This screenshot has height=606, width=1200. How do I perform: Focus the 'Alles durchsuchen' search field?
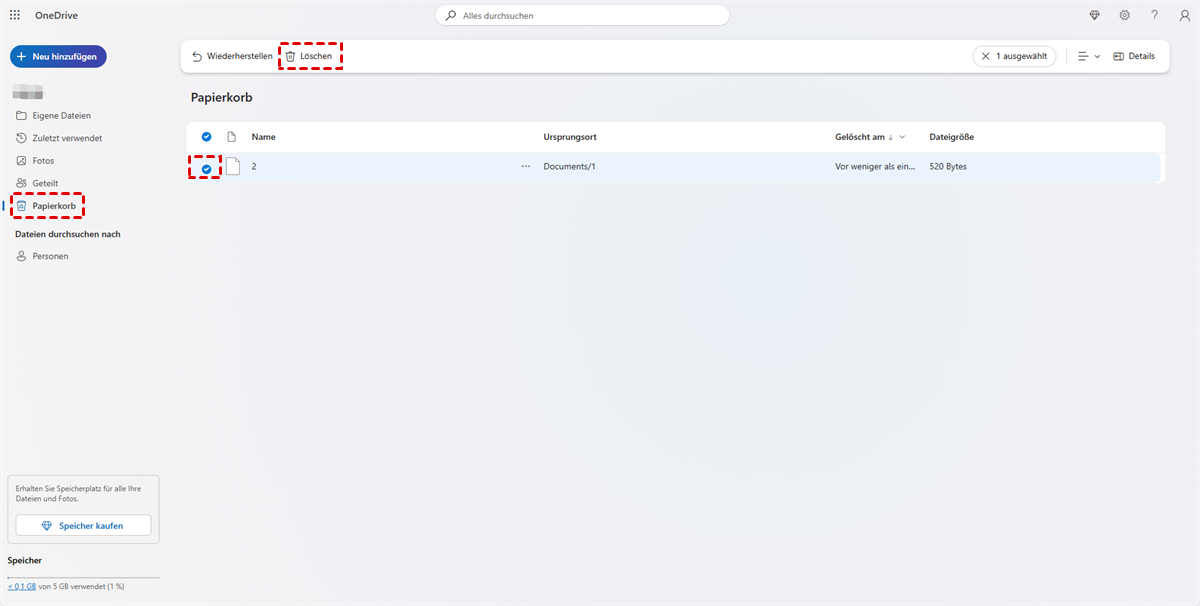click(582, 16)
